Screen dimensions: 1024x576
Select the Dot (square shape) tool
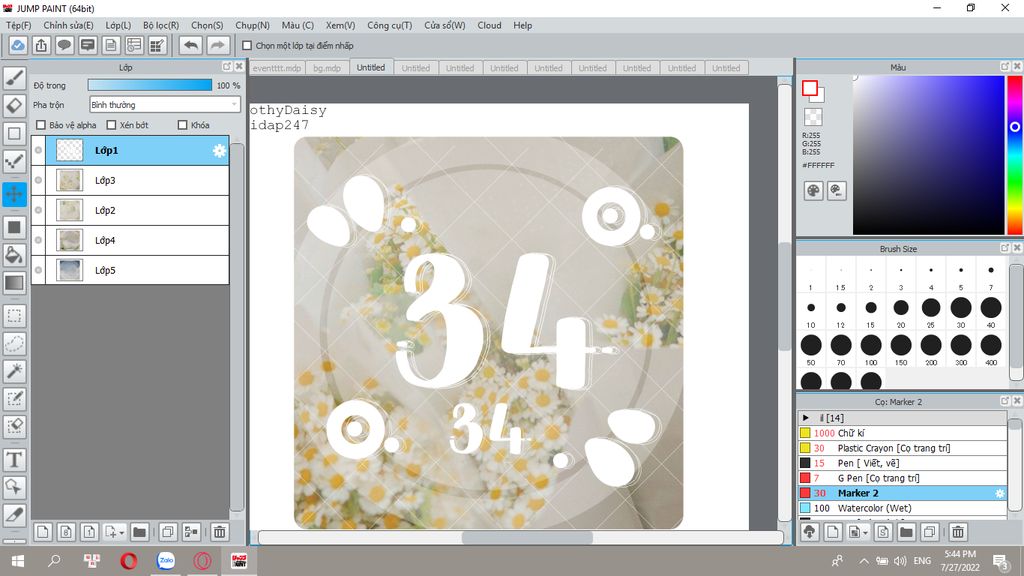(14, 133)
